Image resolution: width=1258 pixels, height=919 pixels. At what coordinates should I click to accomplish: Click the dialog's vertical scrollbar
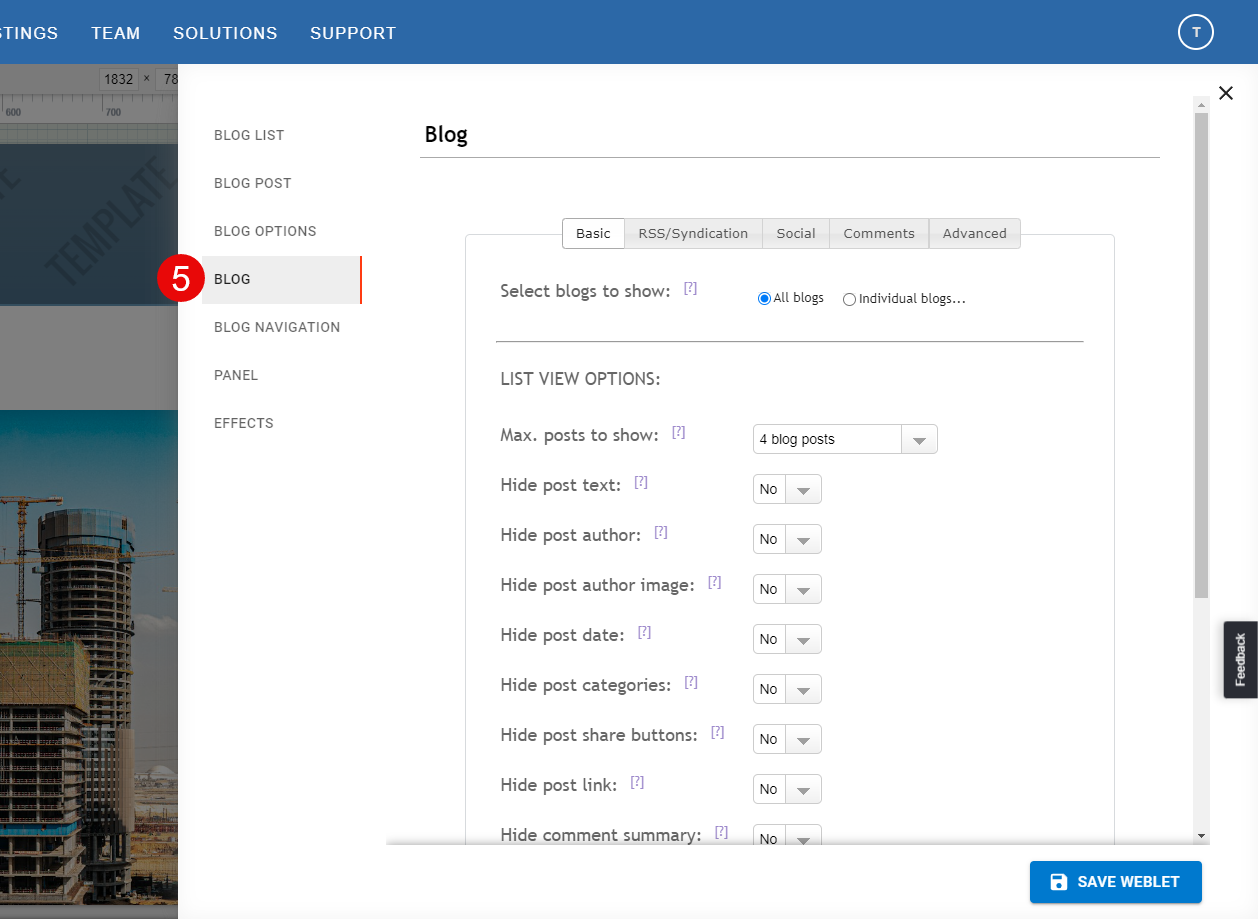(x=1202, y=355)
